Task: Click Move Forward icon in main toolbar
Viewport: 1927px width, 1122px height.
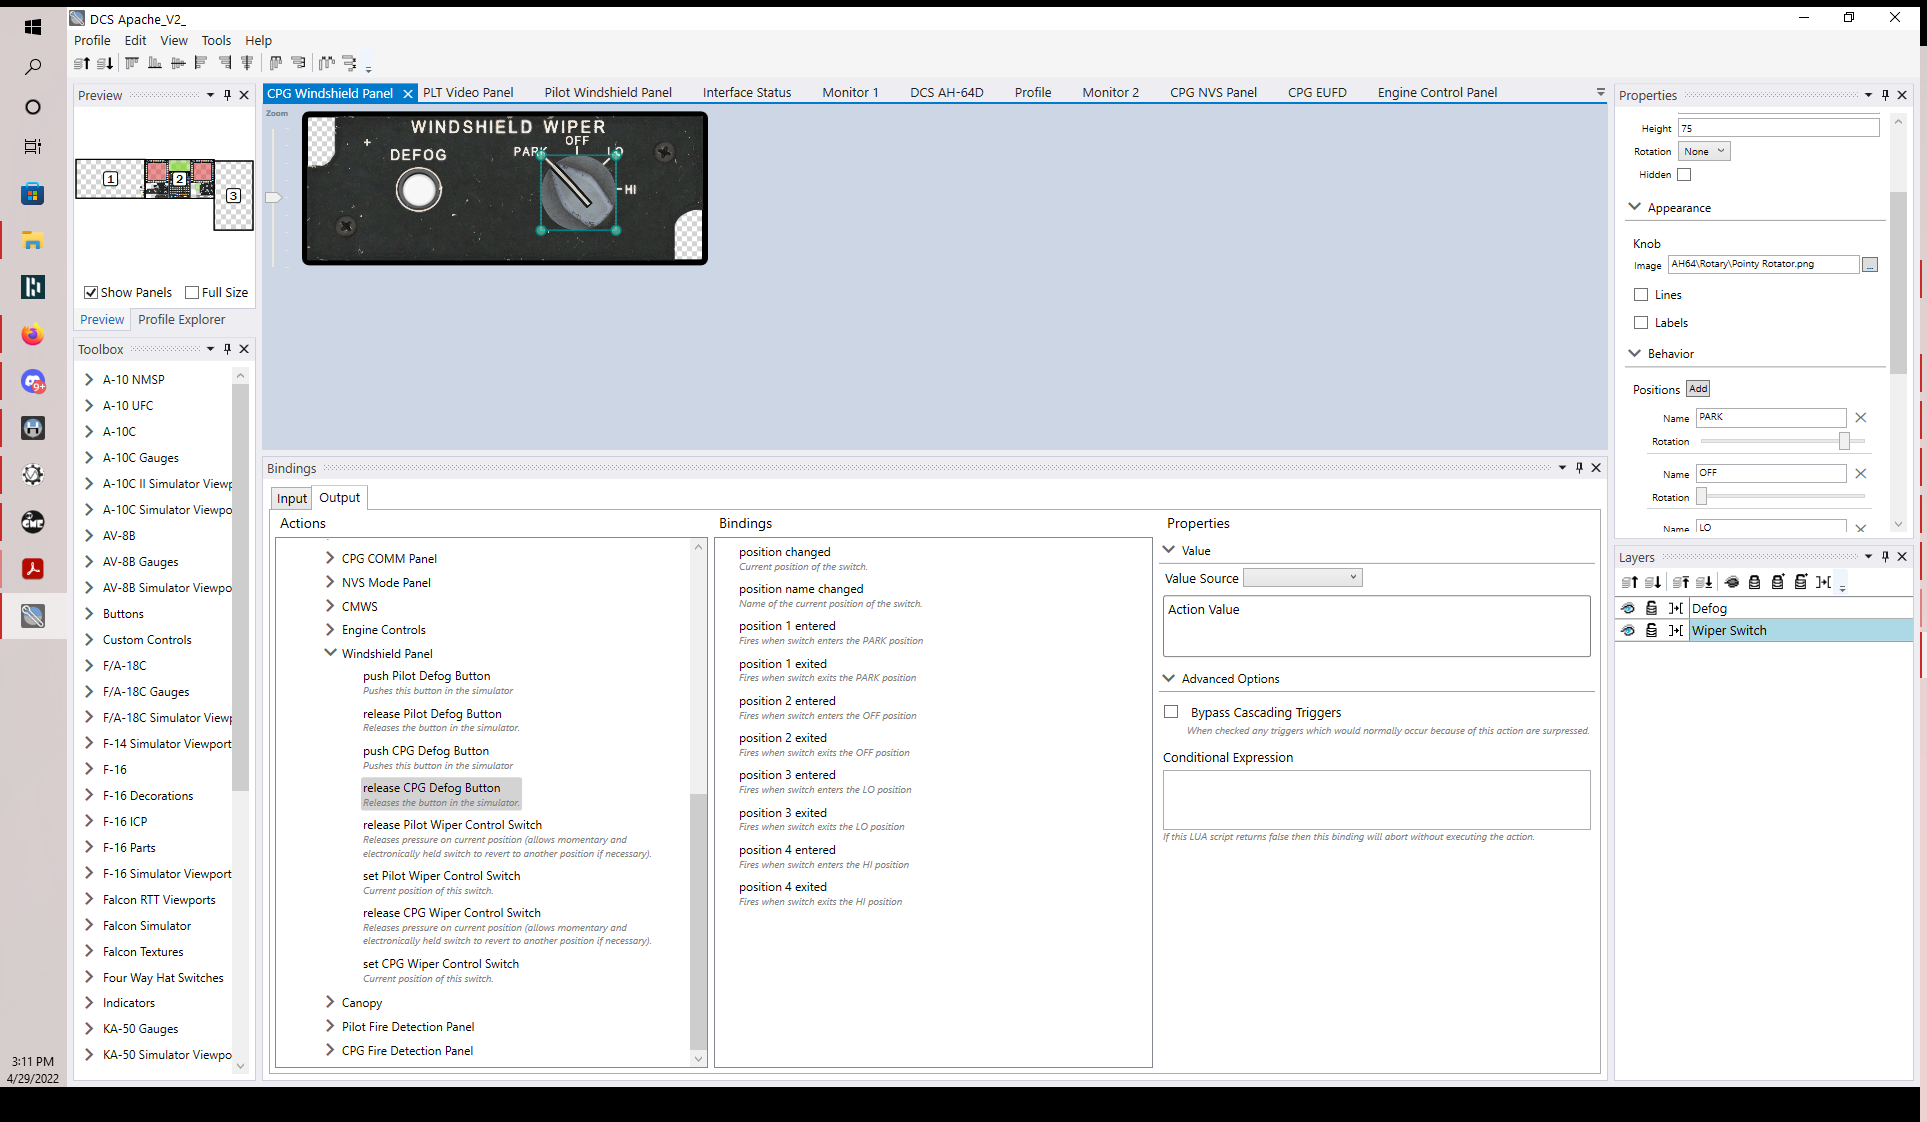Action: click(82, 64)
